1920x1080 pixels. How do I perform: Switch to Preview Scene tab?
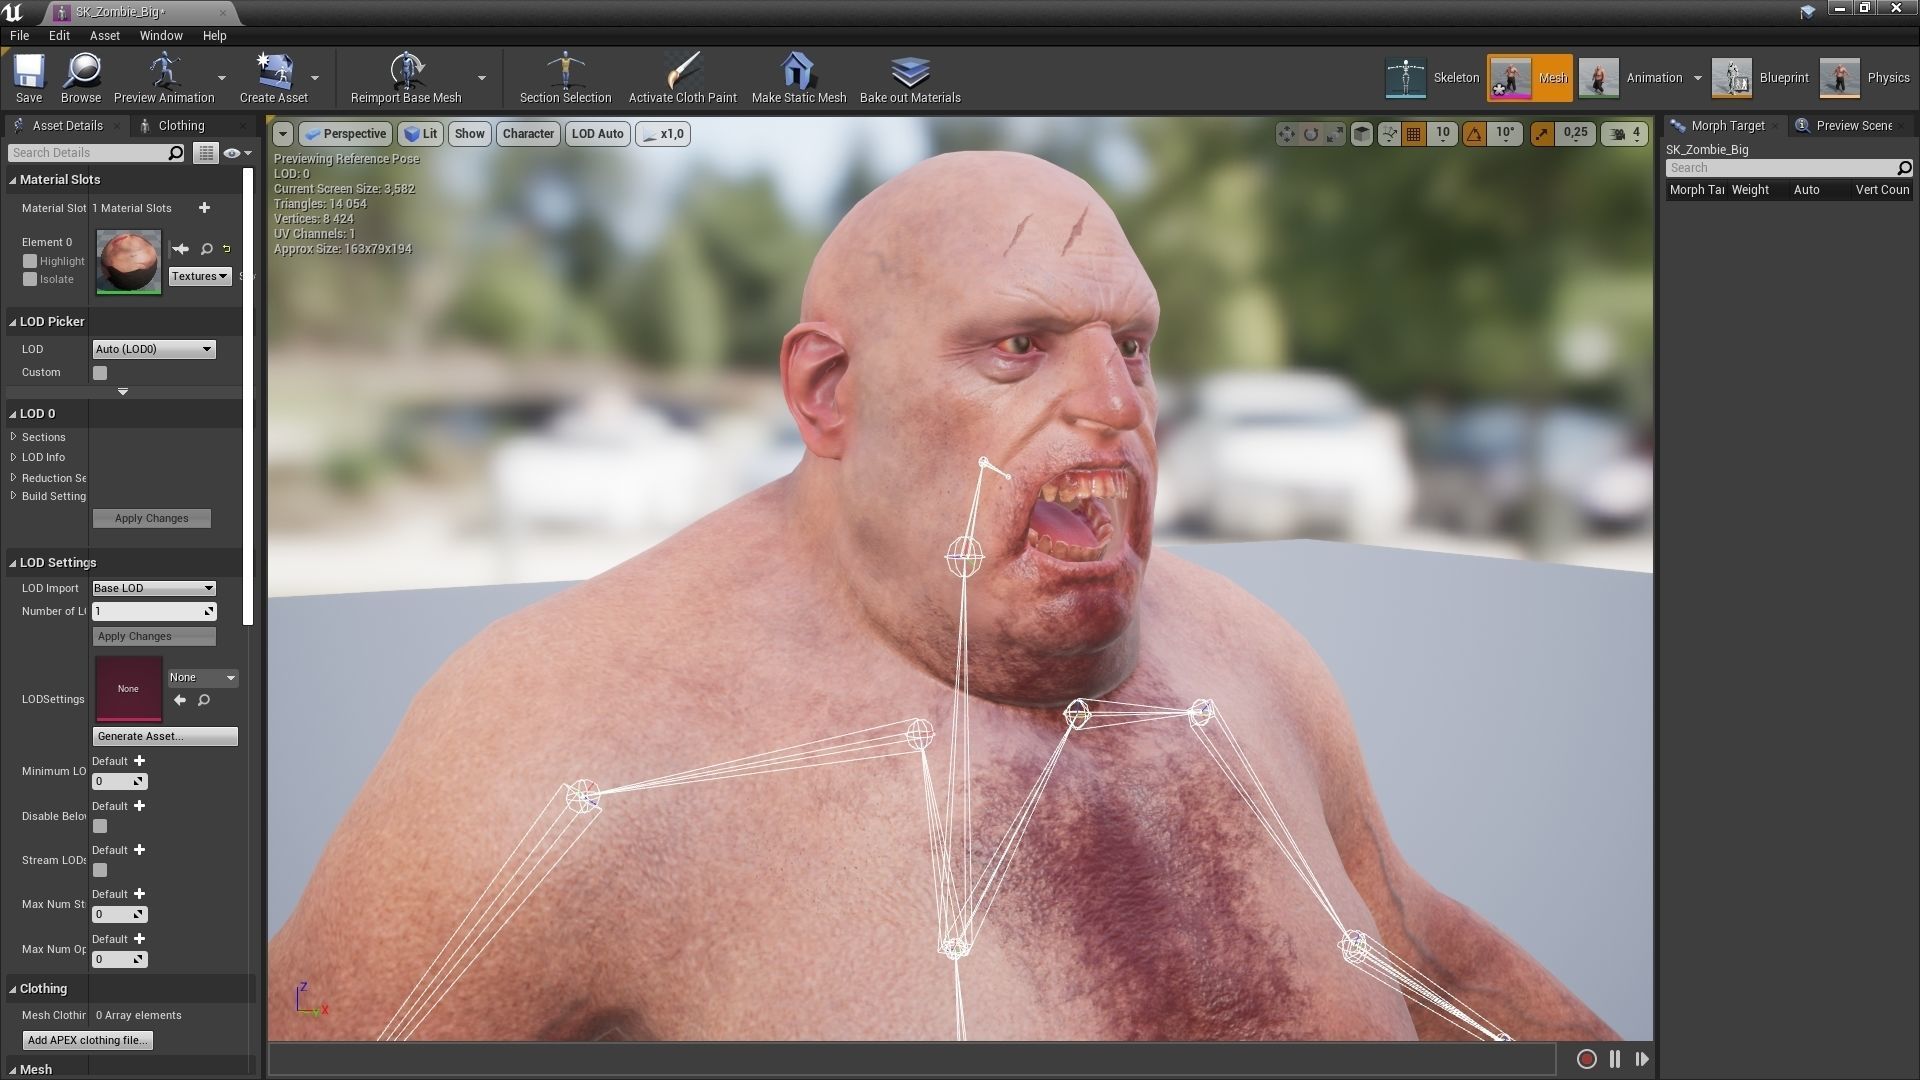point(1853,126)
